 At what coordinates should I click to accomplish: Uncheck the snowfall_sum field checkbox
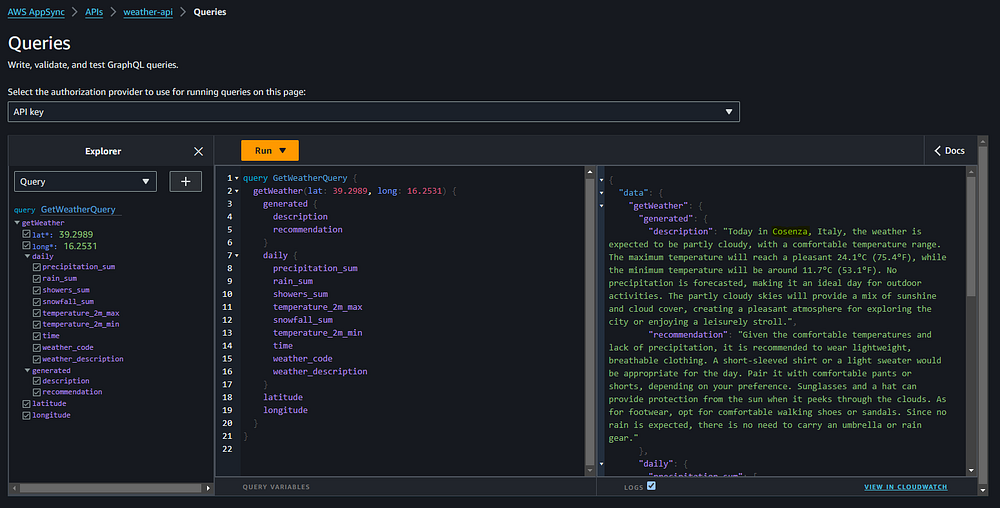tap(36, 301)
